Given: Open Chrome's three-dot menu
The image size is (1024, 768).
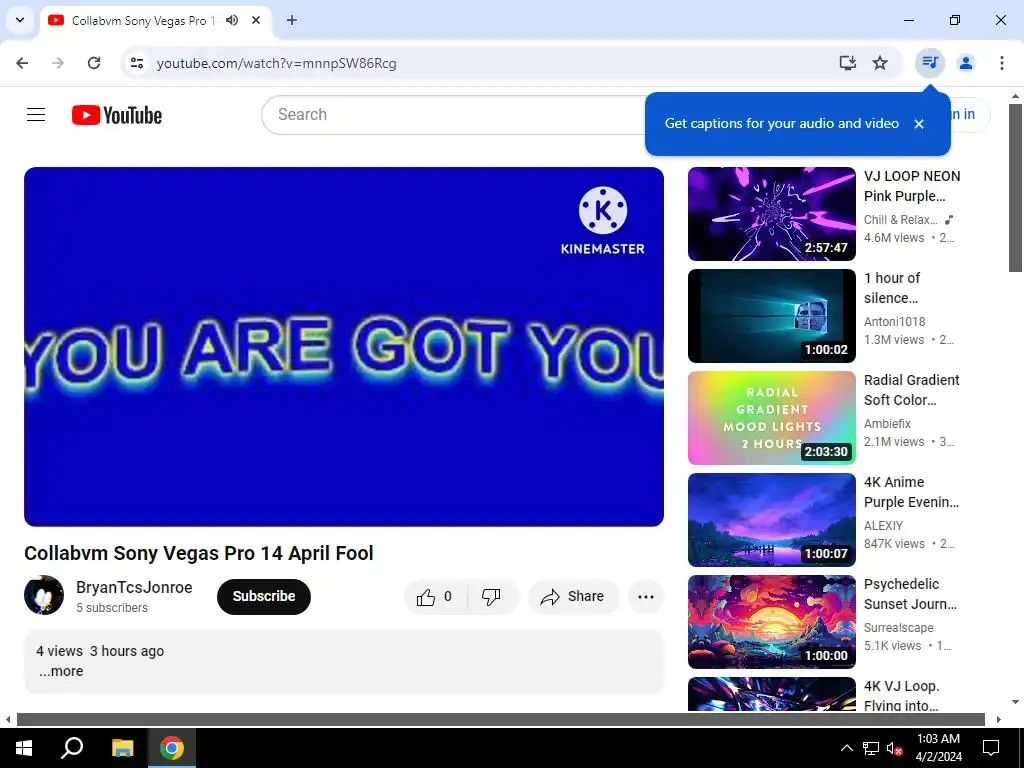Looking at the screenshot, I should (x=1002, y=63).
